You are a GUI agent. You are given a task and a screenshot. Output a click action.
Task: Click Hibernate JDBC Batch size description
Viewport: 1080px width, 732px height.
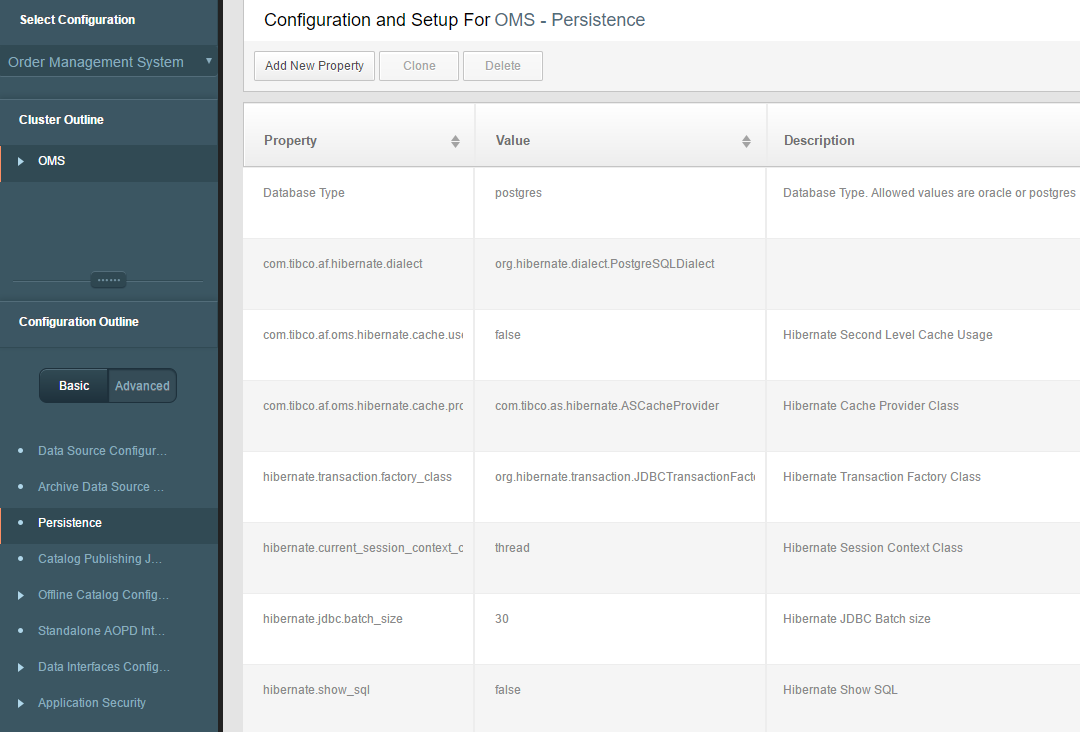coord(857,618)
